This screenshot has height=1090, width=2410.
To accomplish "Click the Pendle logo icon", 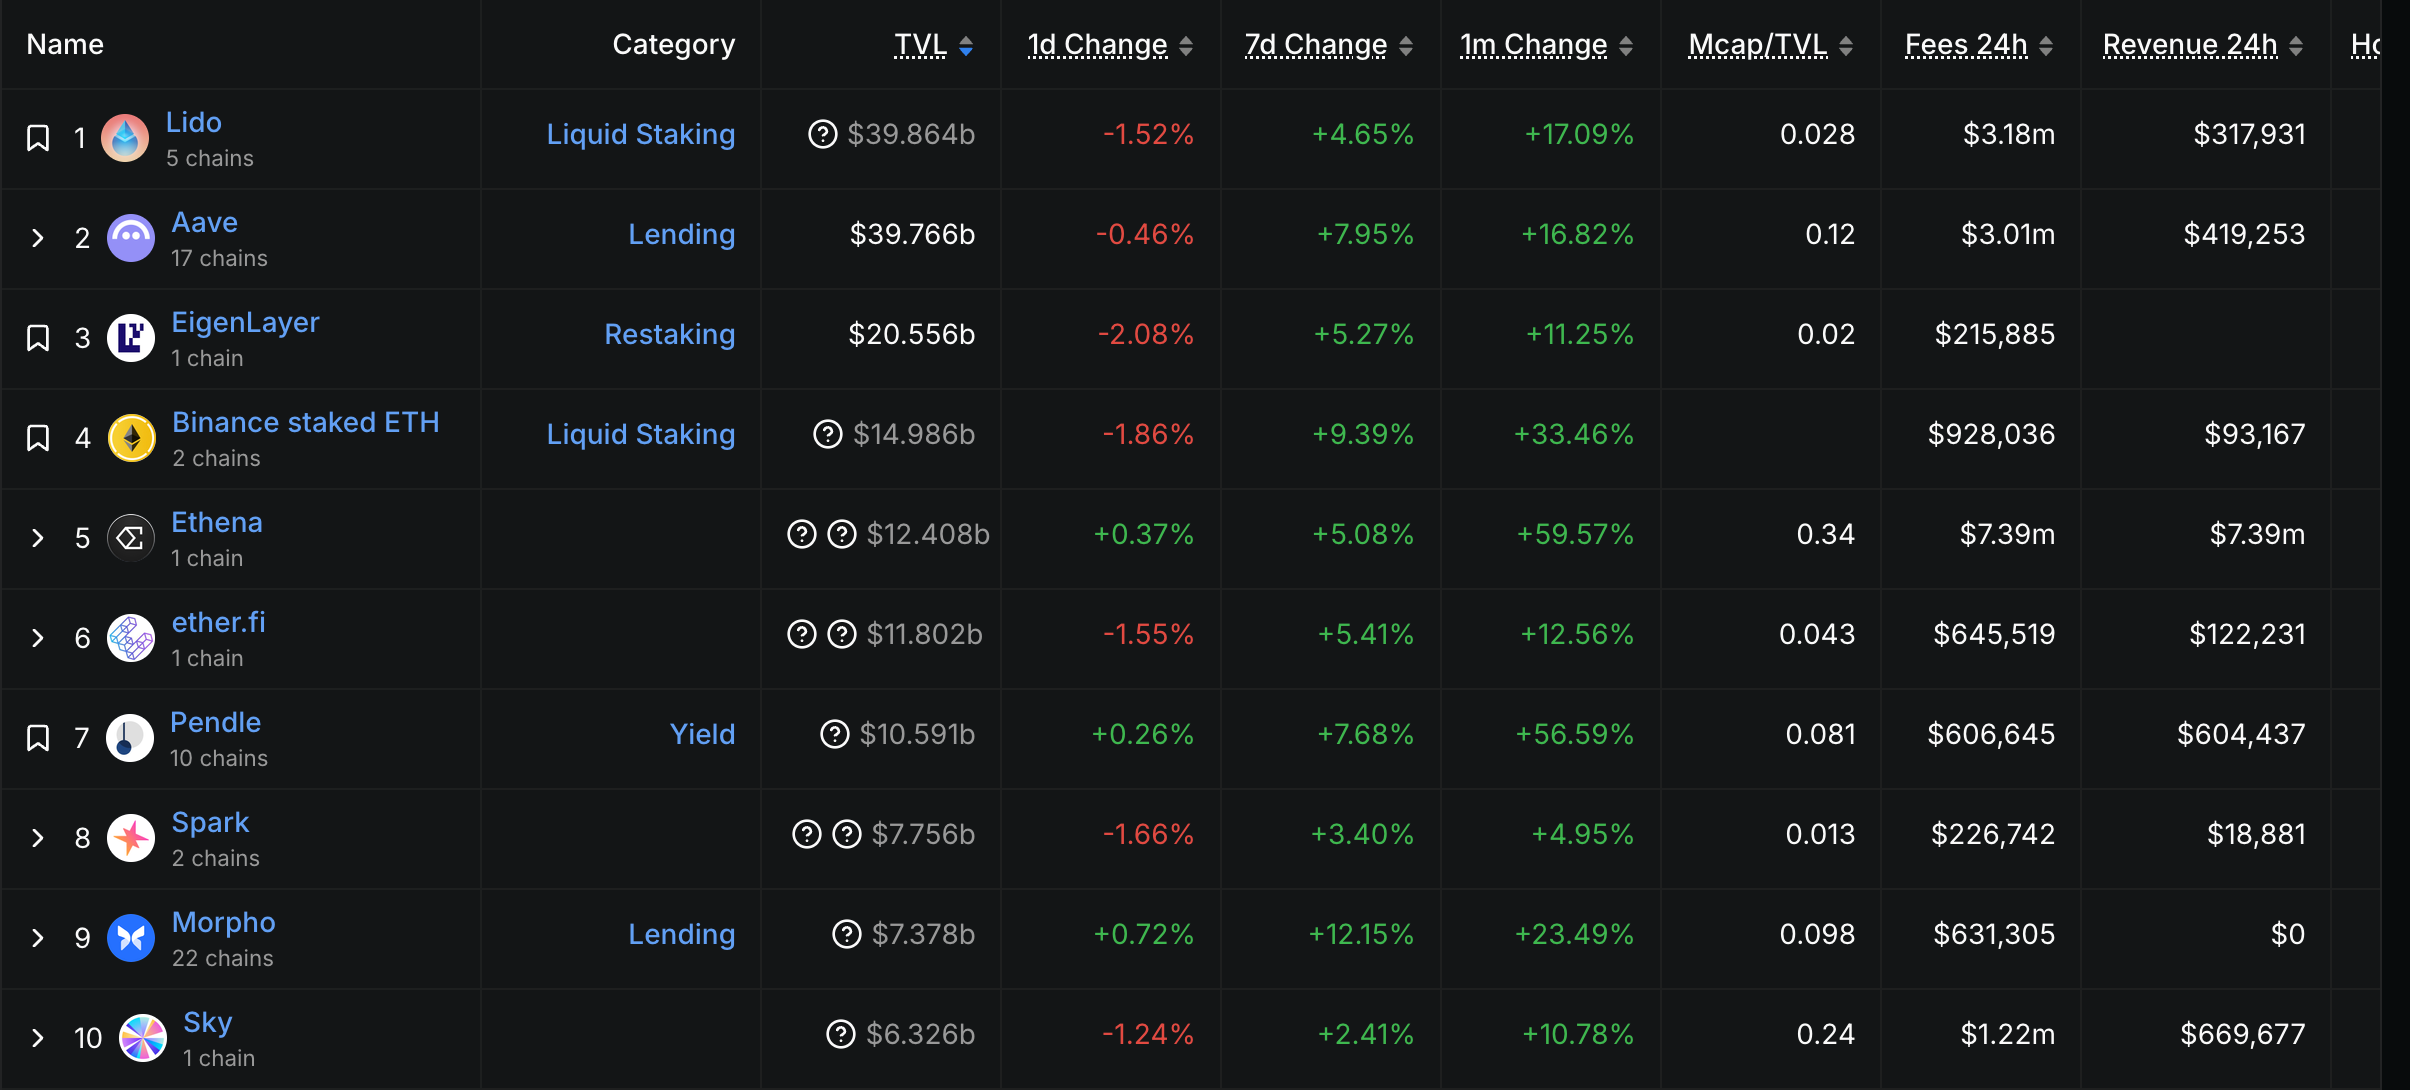I will point(130,738).
